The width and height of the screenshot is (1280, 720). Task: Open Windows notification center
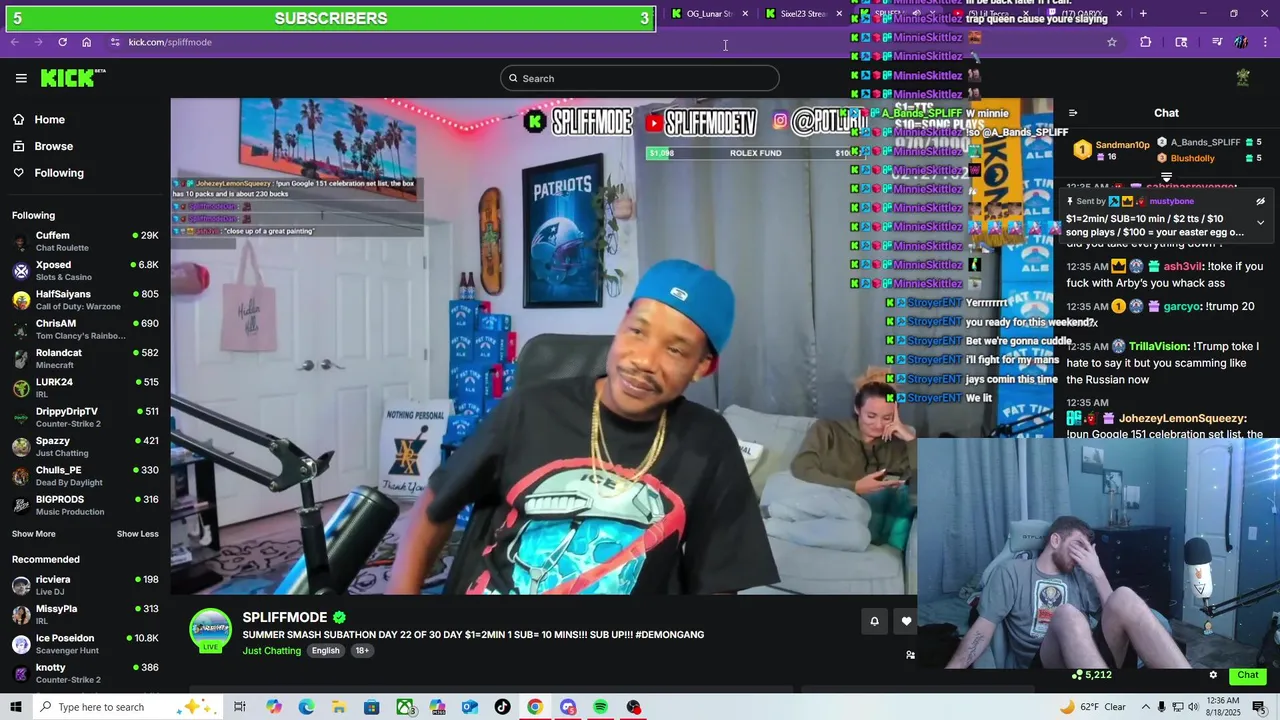1259,707
